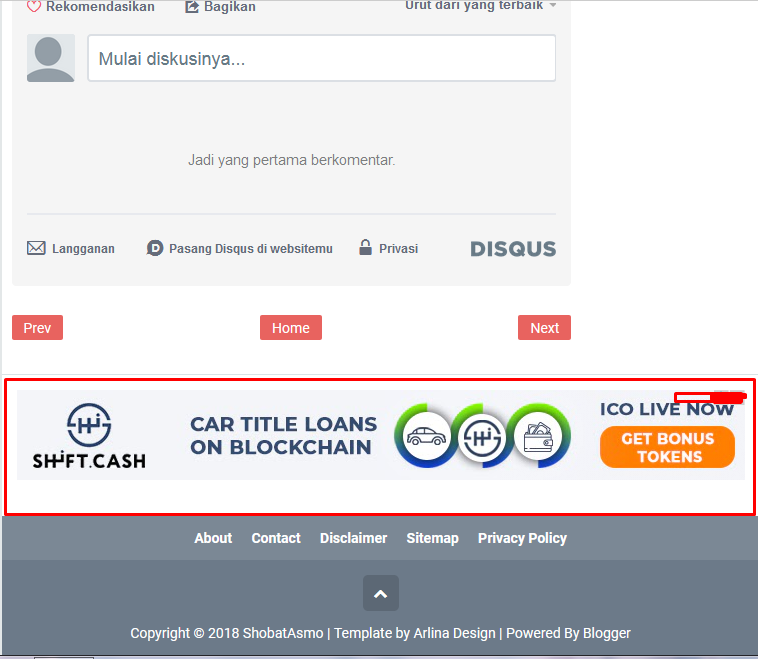This screenshot has width=758, height=659.
Task: Click the Home button
Action: tap(291, 328)
